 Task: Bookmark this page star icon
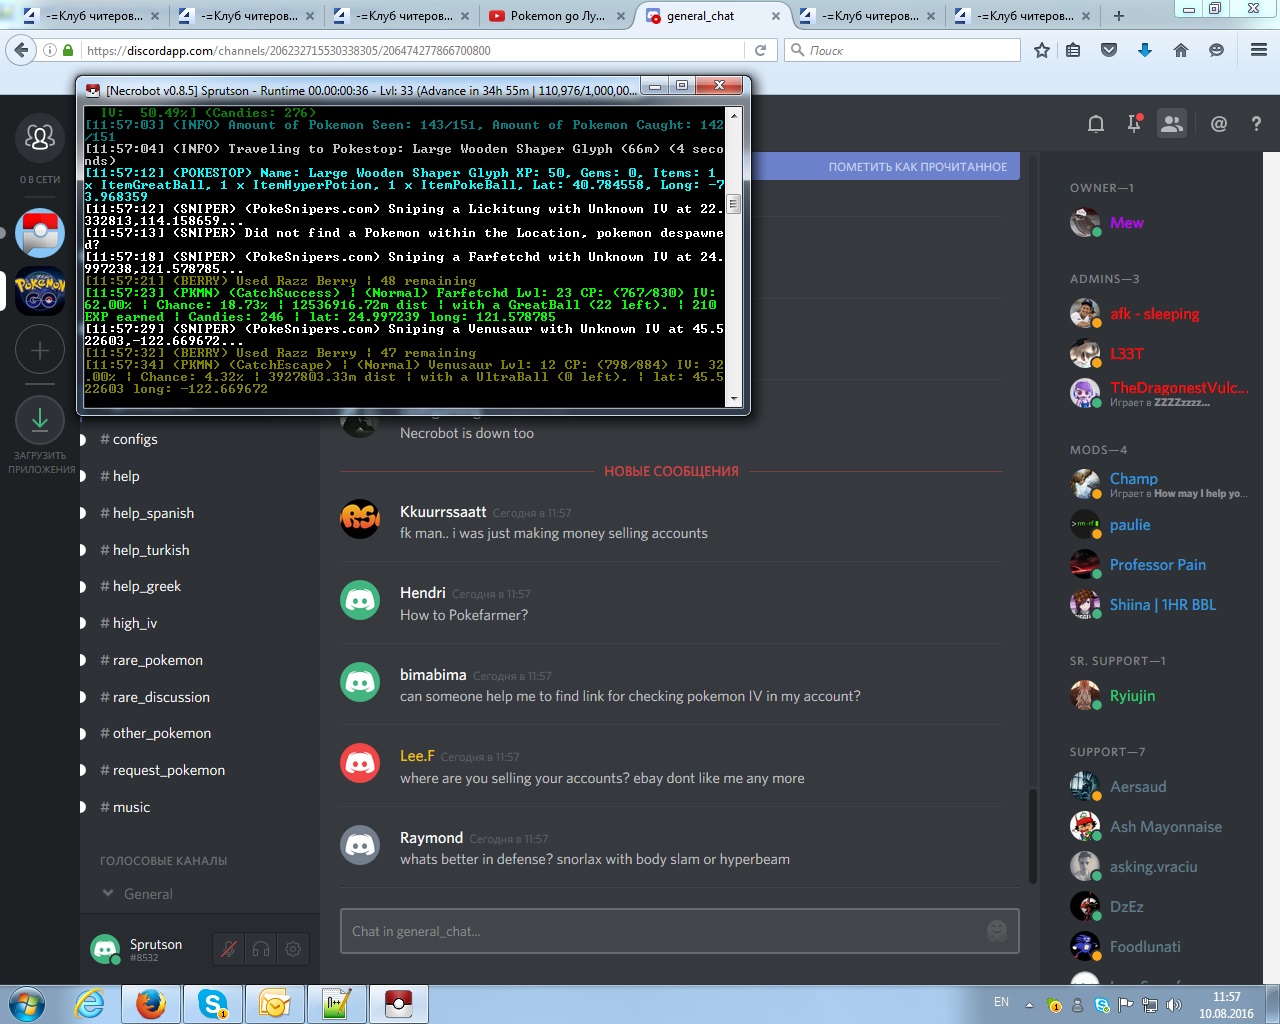click(1042, 50)
